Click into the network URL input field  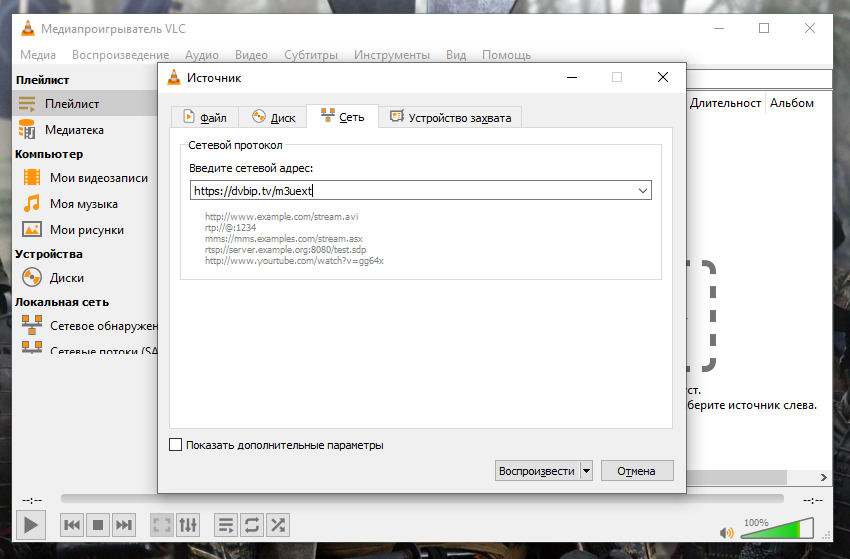tap(410, 190)
